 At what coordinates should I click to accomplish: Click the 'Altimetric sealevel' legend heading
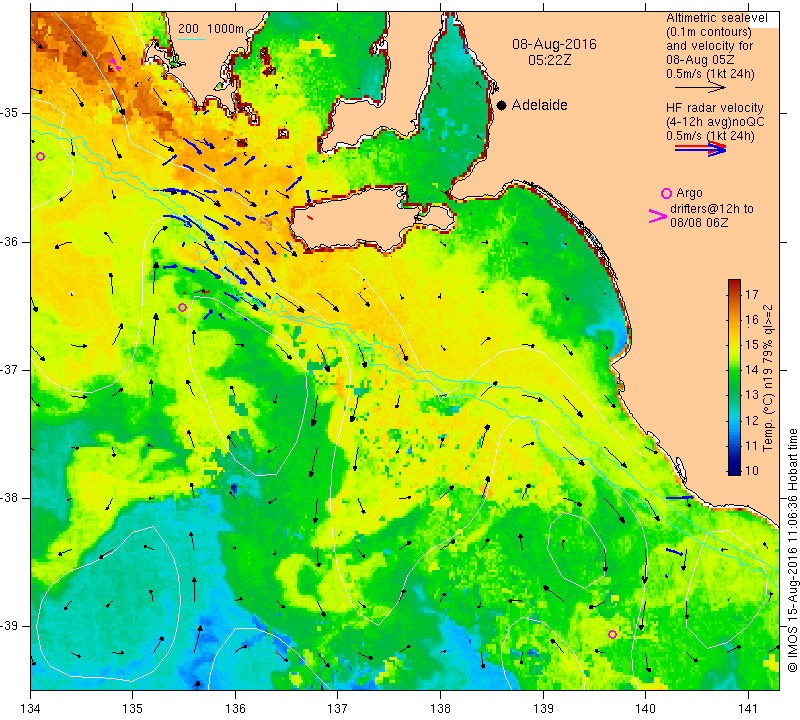(x=716, y=18)
